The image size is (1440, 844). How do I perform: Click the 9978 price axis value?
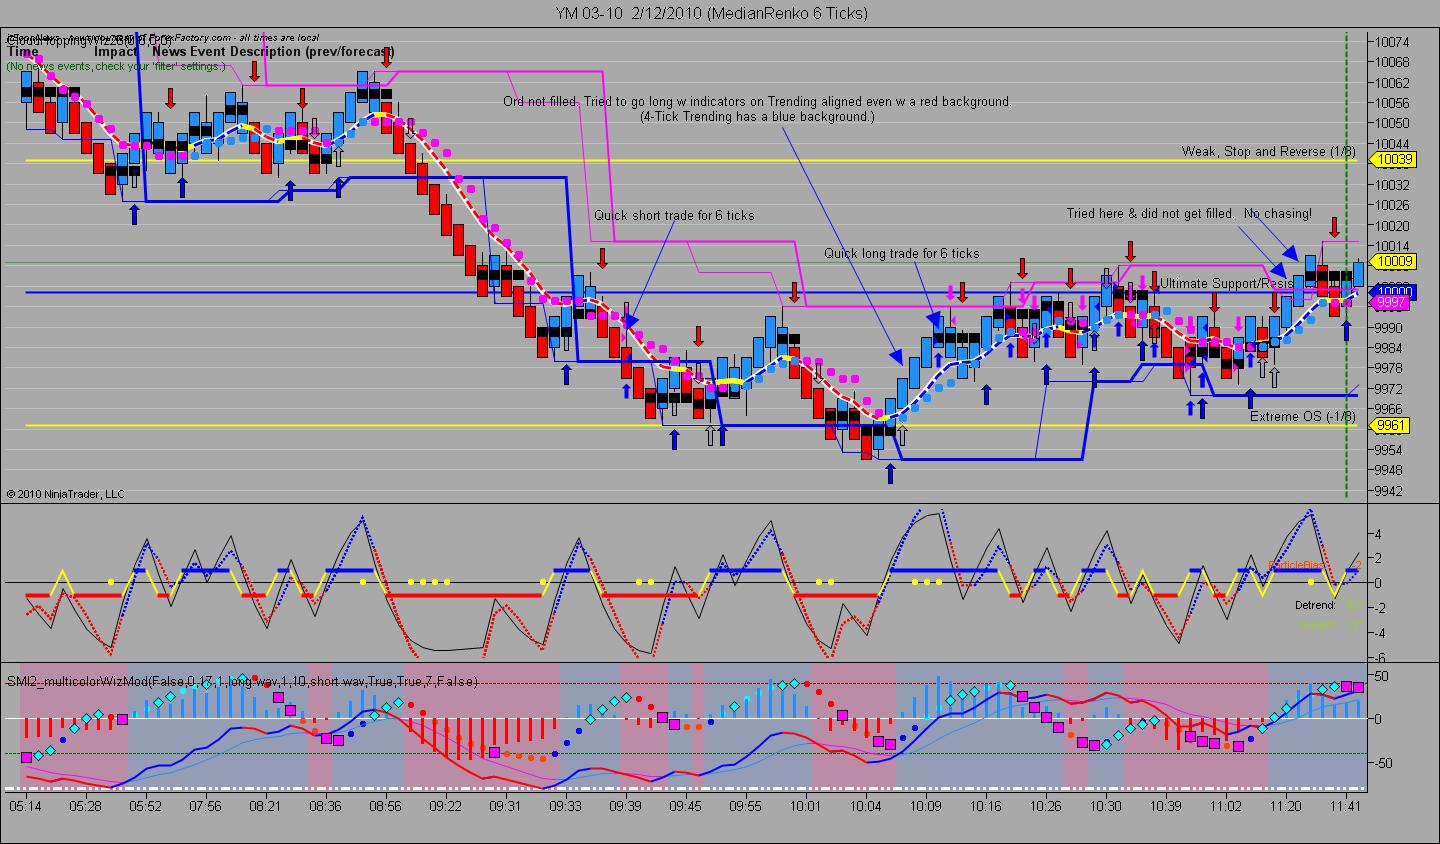(1389, 369)
